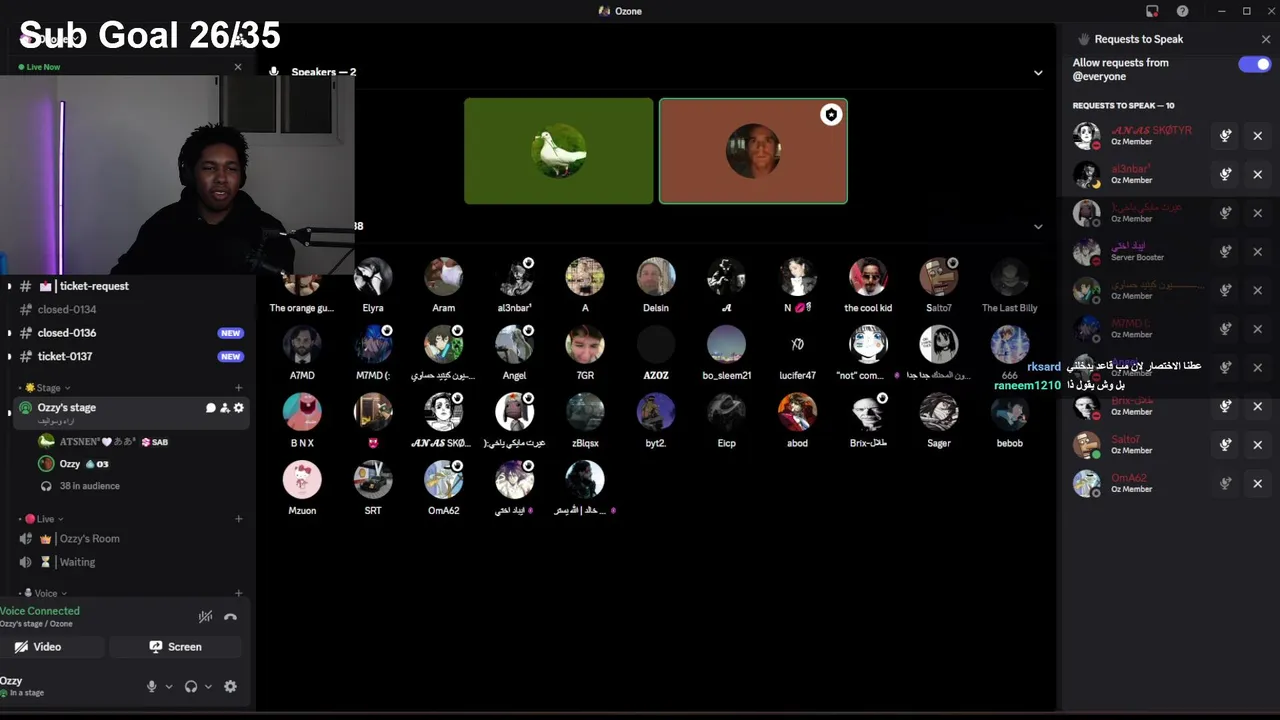The image size is (1280, 720).
Task: Open output device dropdown next to headphones
Action: (208, 686)
